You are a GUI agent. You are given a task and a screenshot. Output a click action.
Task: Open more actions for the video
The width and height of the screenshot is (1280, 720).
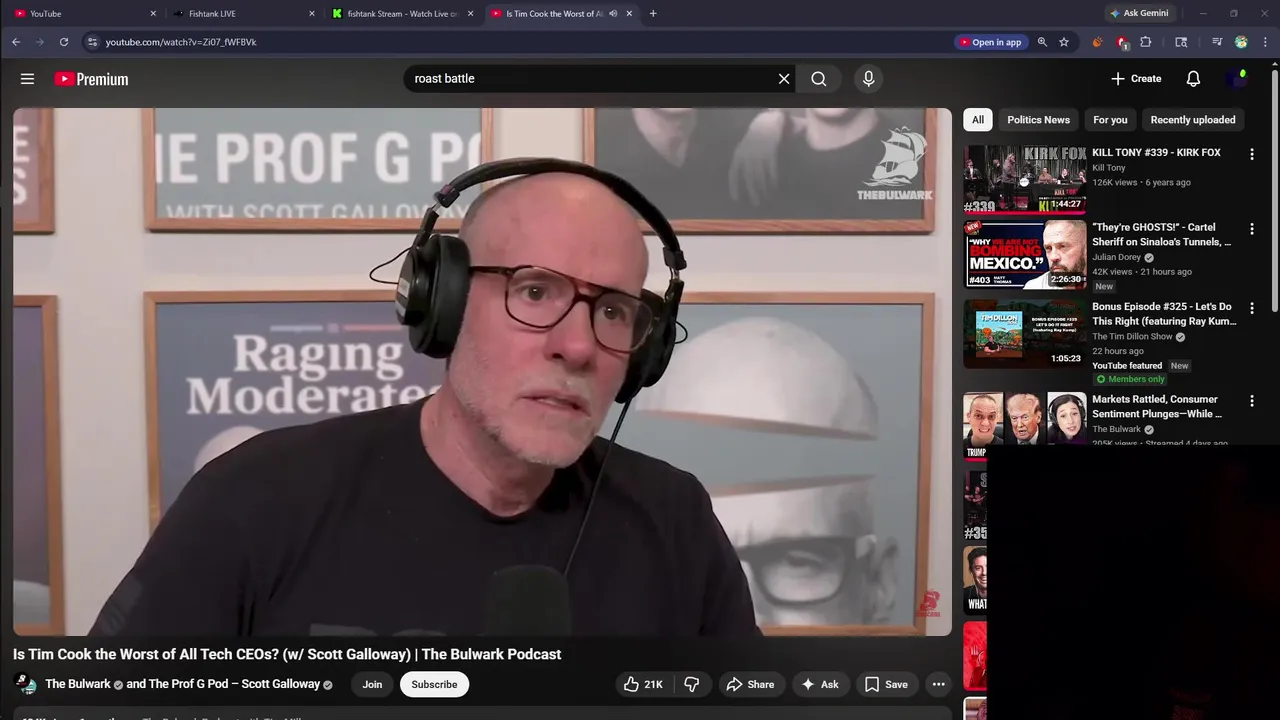[x=938, y=684]
